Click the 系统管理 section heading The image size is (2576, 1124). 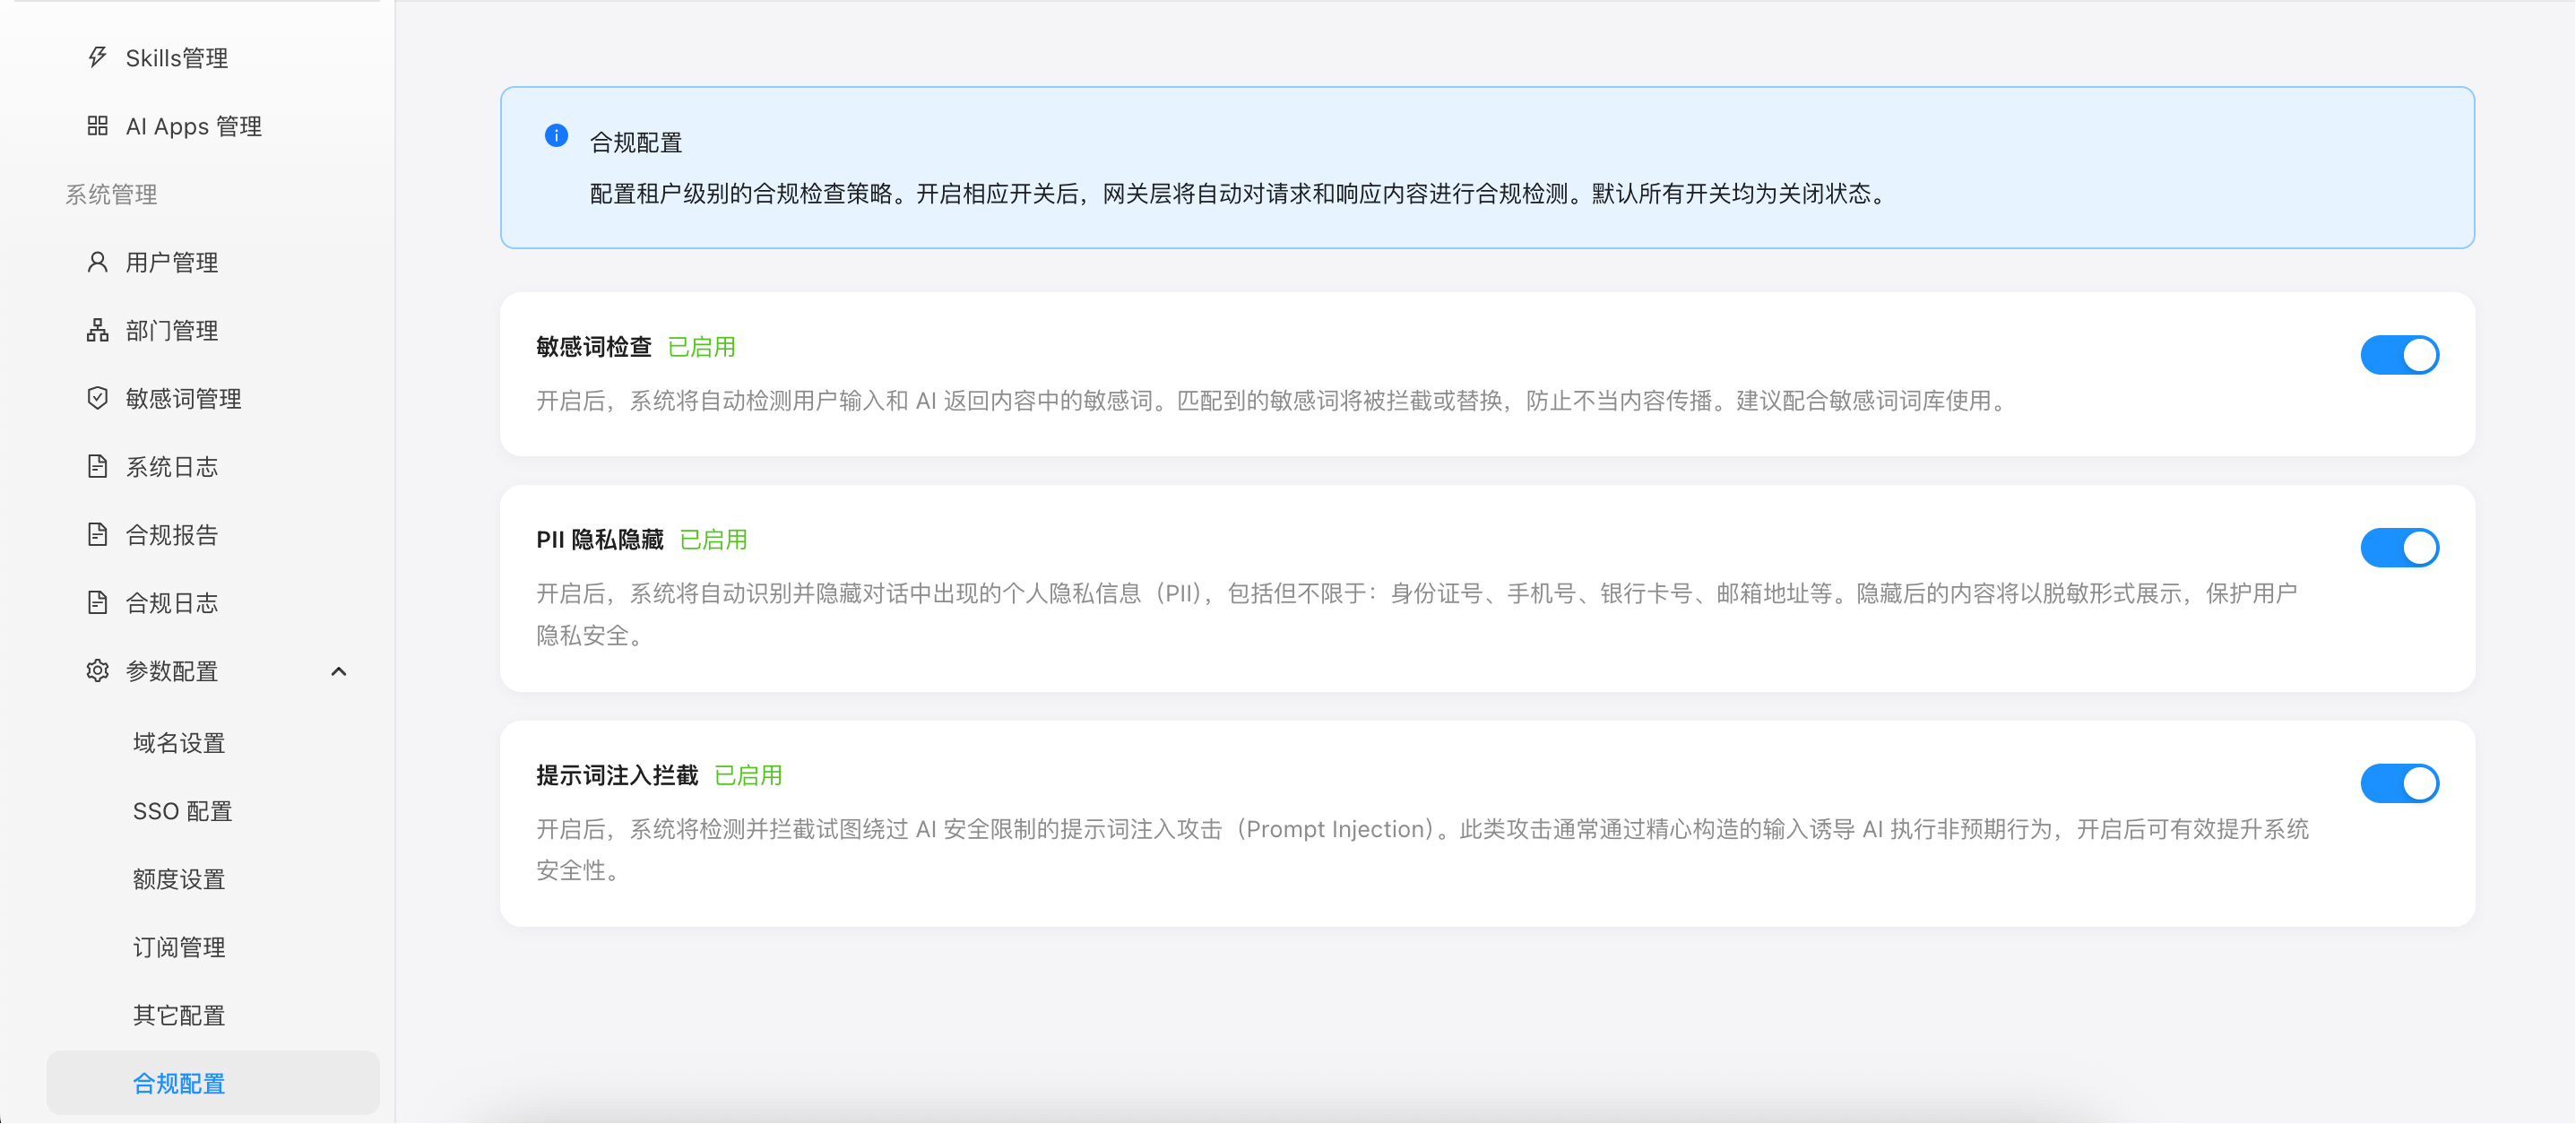click(112, 194)
